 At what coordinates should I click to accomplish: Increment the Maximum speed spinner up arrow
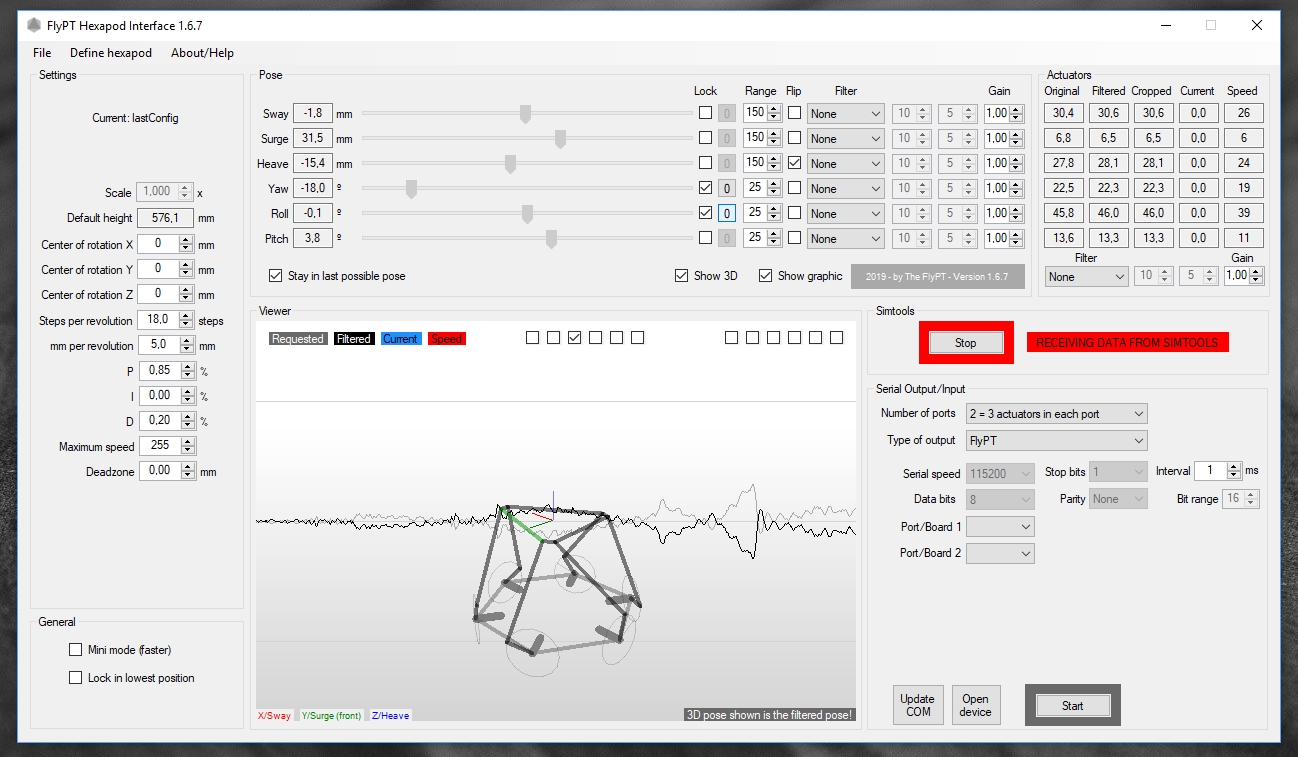point(188,442)
